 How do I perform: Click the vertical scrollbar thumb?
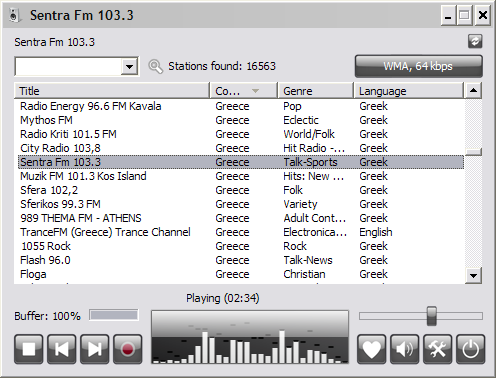pos(473,152)
